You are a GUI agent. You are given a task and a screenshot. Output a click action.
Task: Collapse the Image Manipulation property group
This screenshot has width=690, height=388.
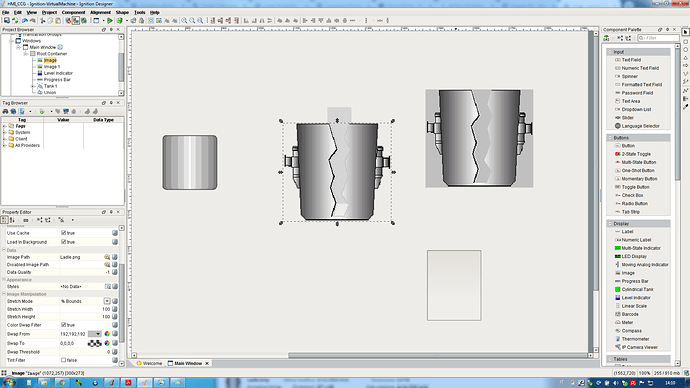coord(4,294)
